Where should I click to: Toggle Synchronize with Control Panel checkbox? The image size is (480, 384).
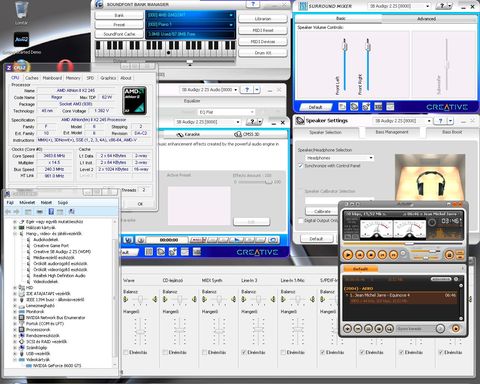[301, 166]
